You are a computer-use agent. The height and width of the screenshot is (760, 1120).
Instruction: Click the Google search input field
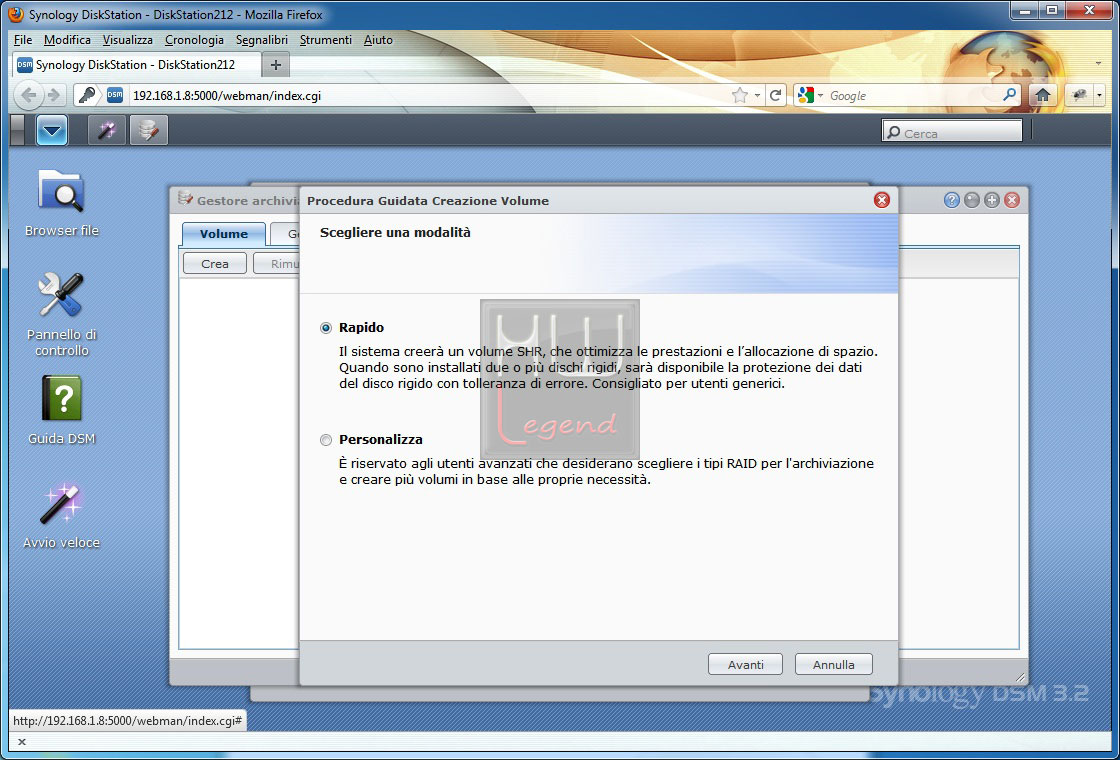(914, 96)
